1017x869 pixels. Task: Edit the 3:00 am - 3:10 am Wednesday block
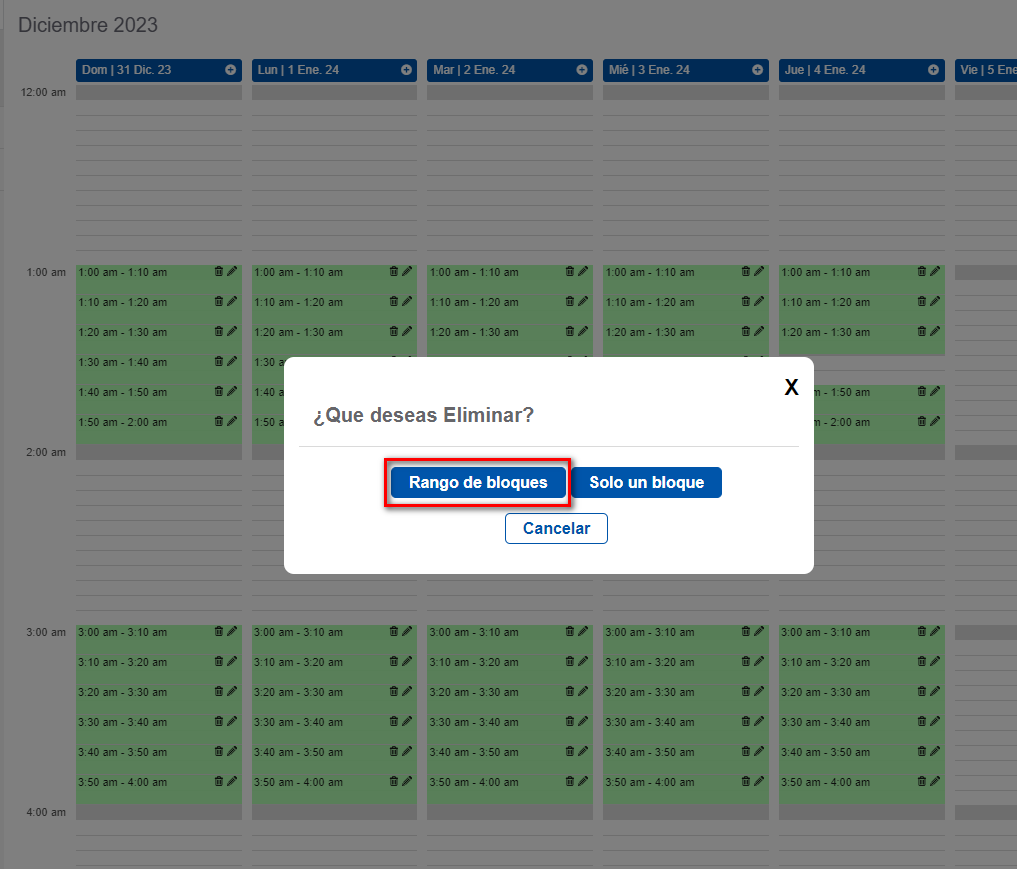758,631
